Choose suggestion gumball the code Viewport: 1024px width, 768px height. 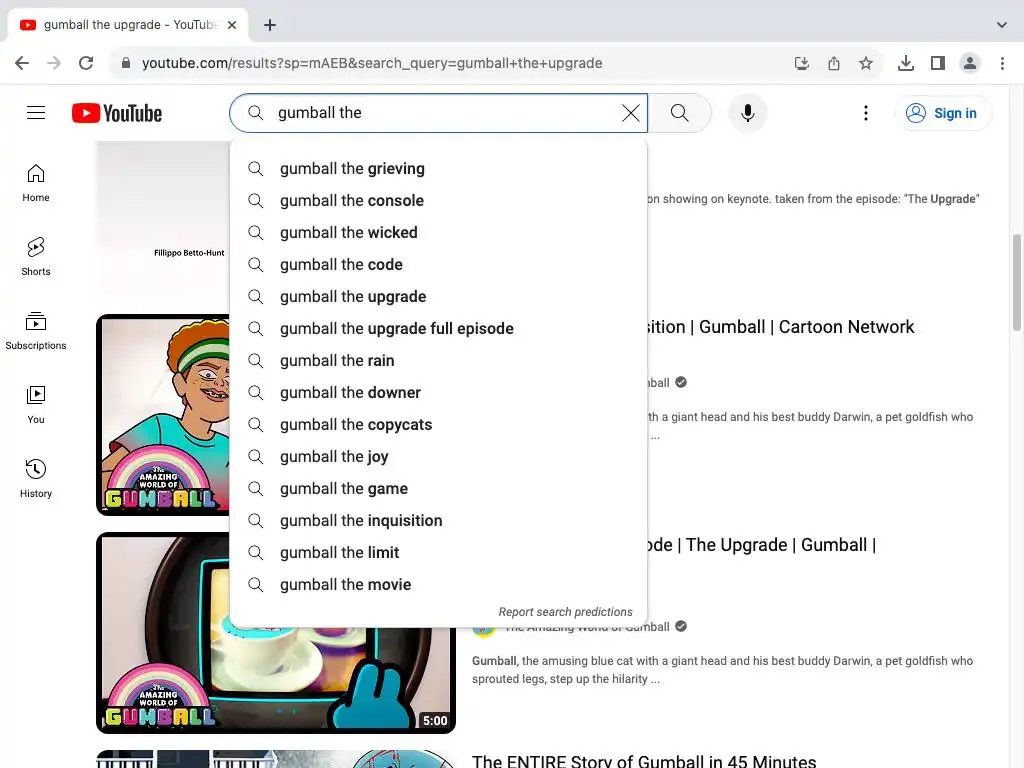pyautogui.click(x=438, y=264)
